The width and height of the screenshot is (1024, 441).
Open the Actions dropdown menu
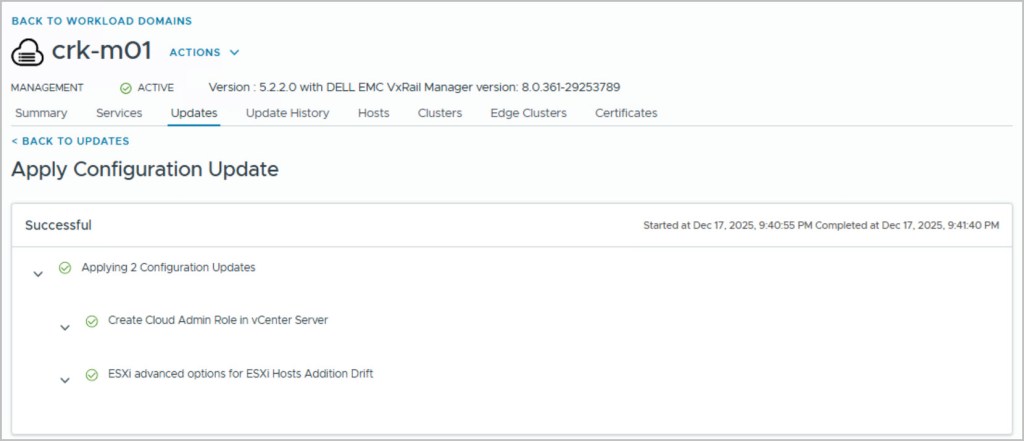[x=204, y=52]
